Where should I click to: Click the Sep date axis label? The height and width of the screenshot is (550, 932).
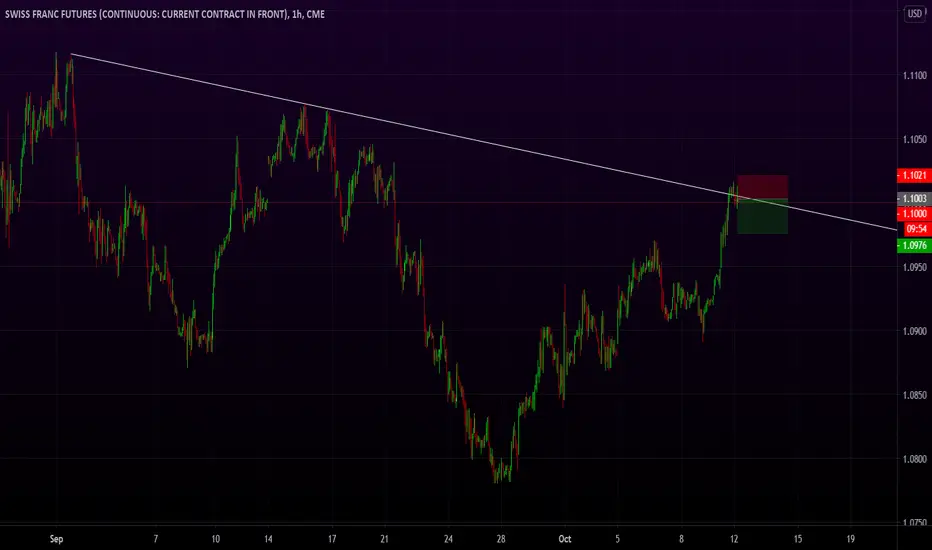[56, 539]
